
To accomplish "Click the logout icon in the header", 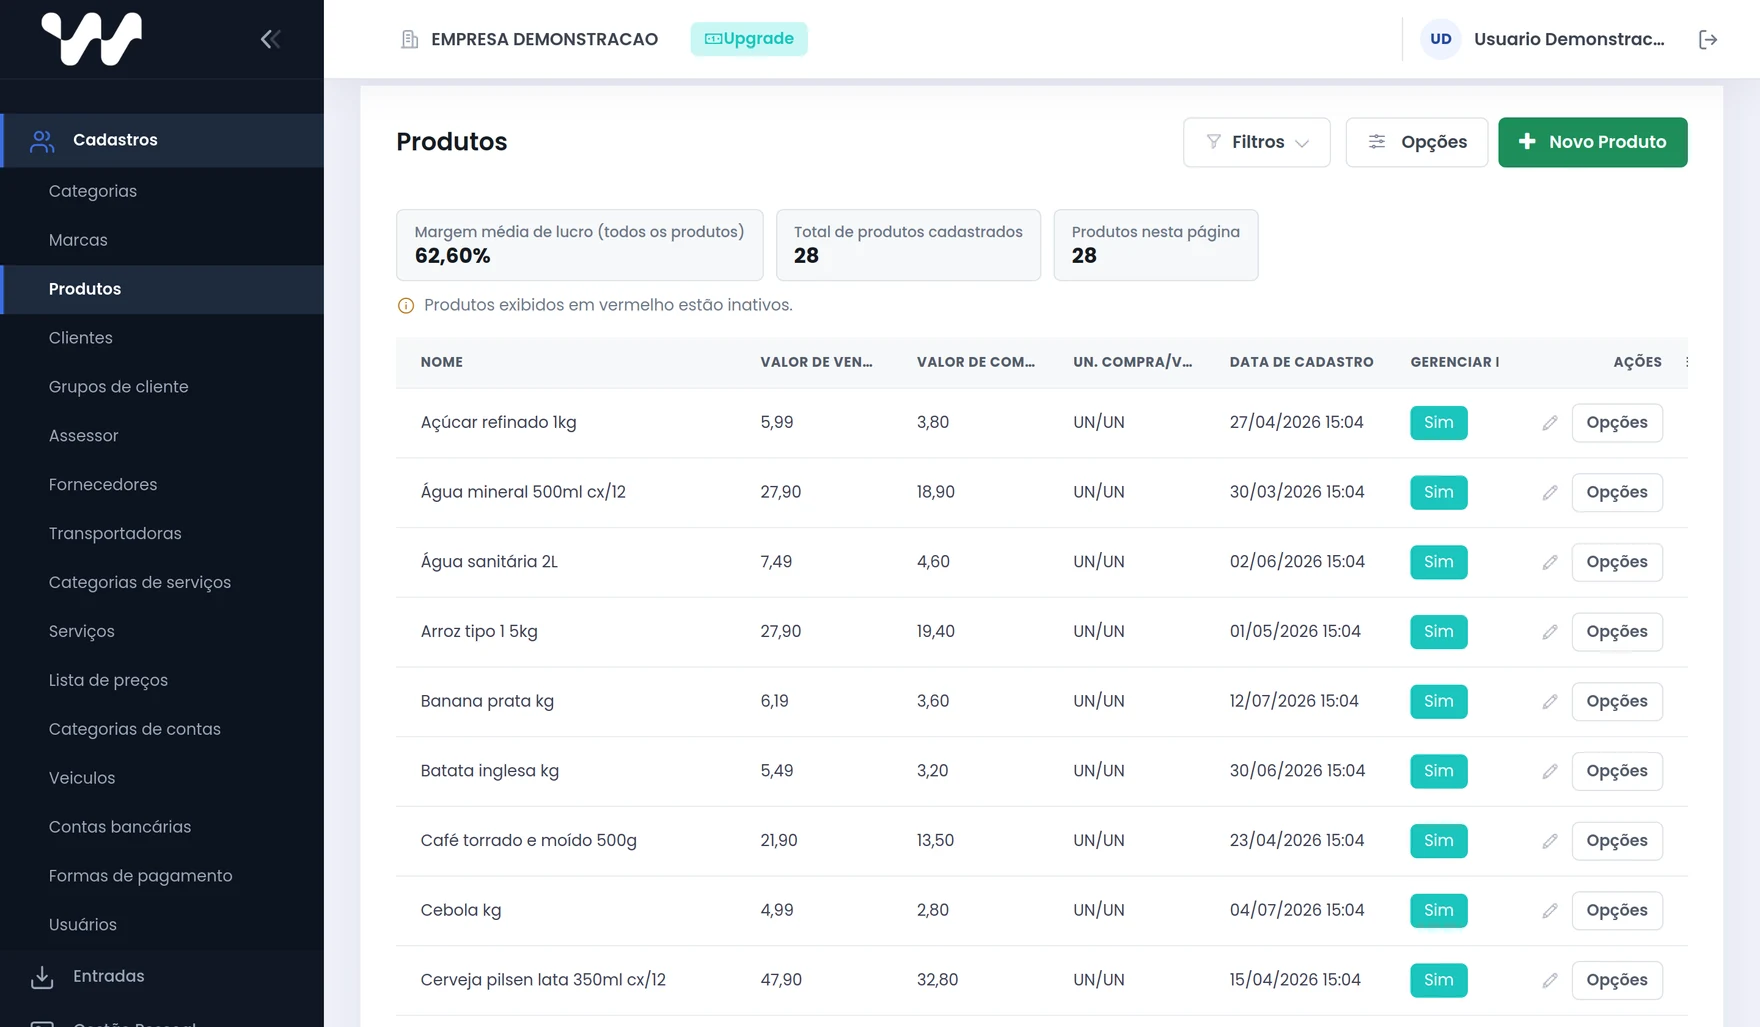I will tap(1708, 39).
